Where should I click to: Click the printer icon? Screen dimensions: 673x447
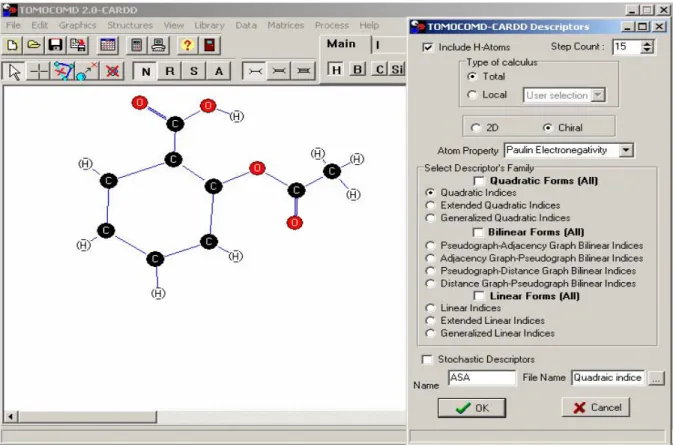(x=158, y=45)
